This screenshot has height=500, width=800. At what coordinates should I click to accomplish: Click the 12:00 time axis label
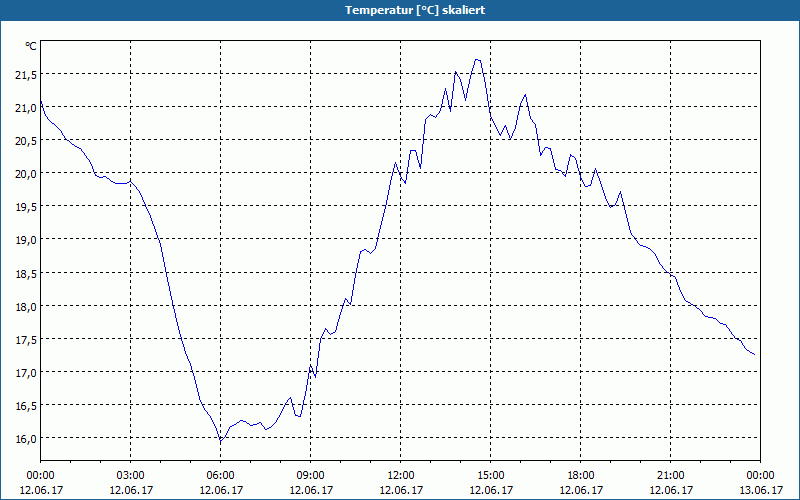401,476
